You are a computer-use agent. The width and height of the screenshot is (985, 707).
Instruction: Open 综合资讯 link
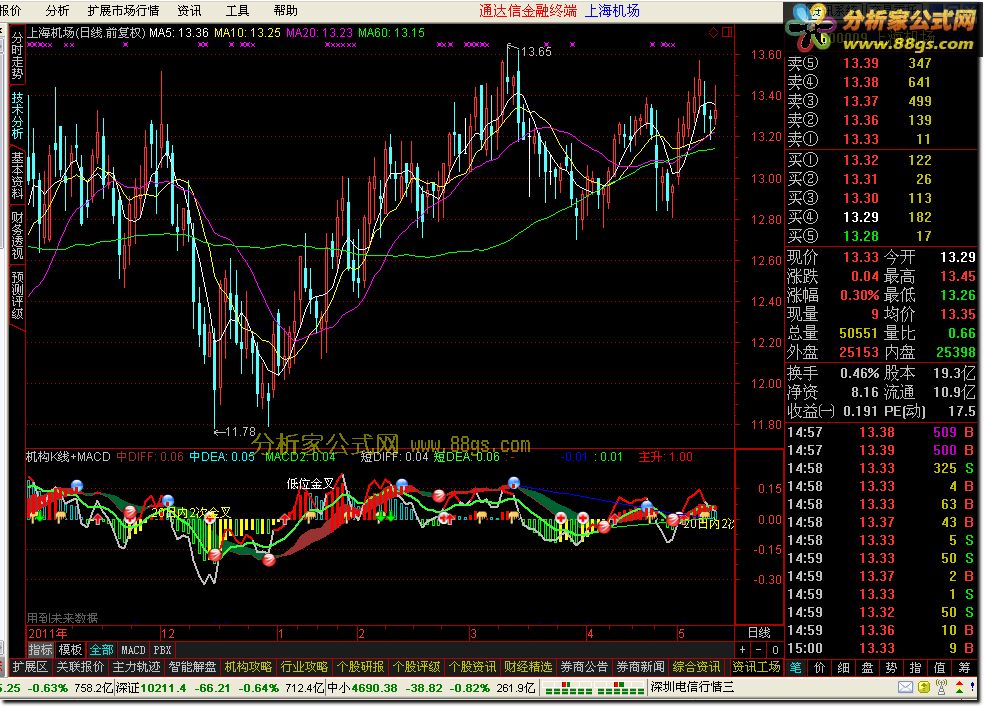[695, 667]
